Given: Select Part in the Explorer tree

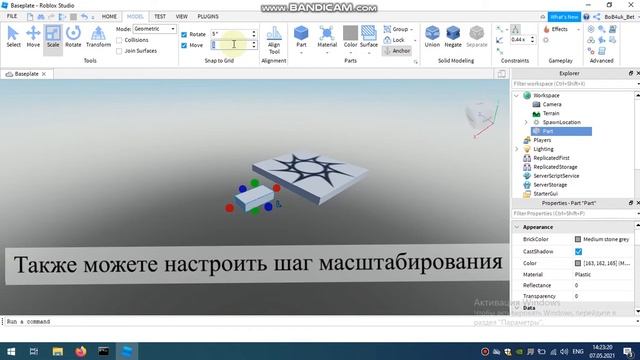Looking at the screenshot, I should pos(561,131).
